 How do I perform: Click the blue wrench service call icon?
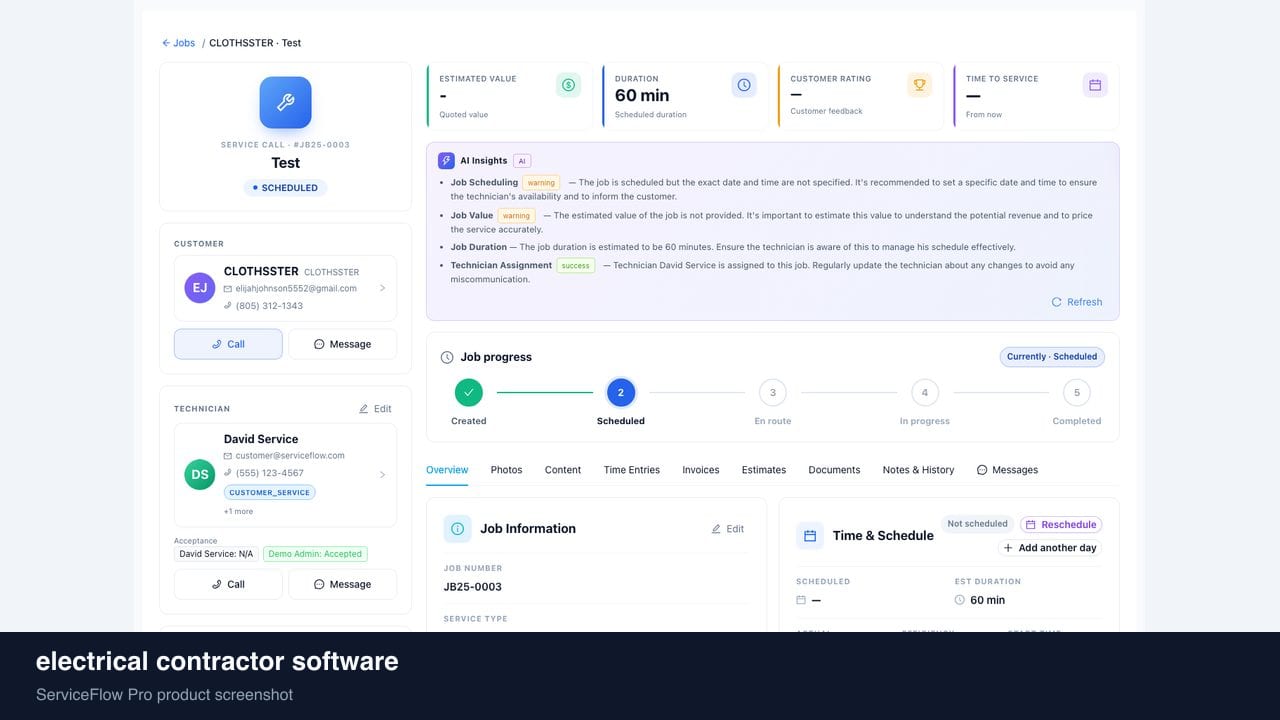tap(285, 102)
